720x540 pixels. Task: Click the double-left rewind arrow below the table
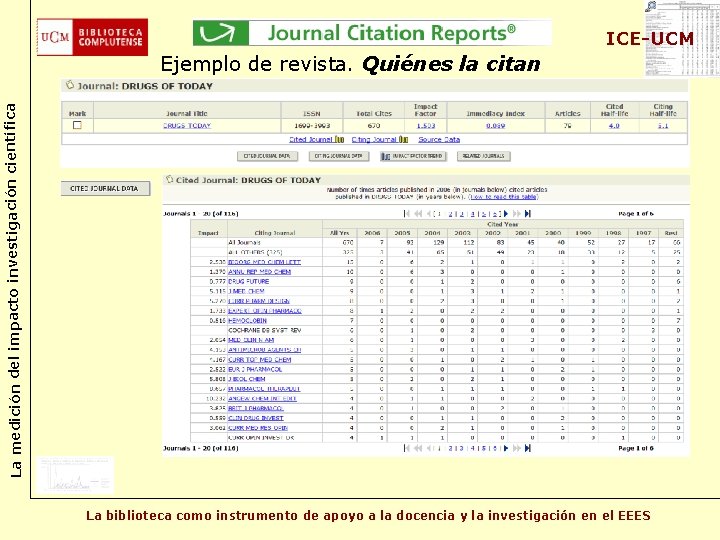pyautogui.click(x=418, y=448)
